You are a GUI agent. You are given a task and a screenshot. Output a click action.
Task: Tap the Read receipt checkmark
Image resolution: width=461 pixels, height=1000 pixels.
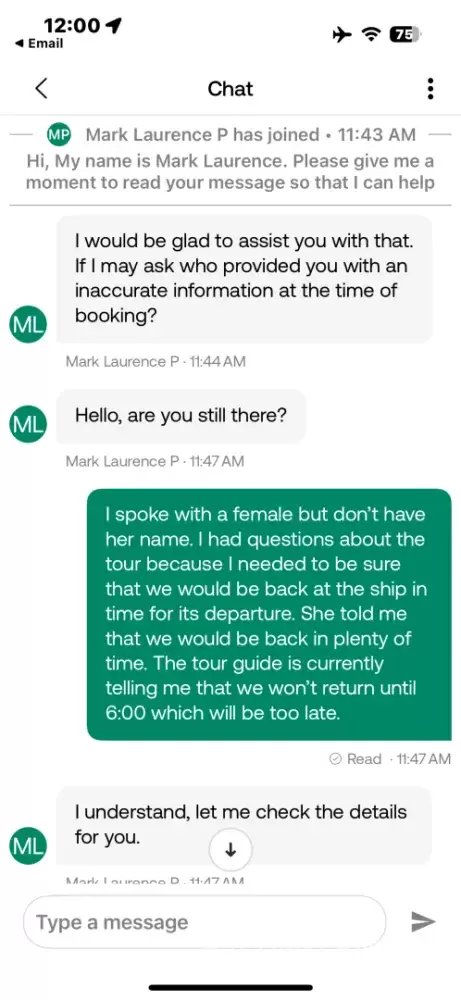coord(335,759)
